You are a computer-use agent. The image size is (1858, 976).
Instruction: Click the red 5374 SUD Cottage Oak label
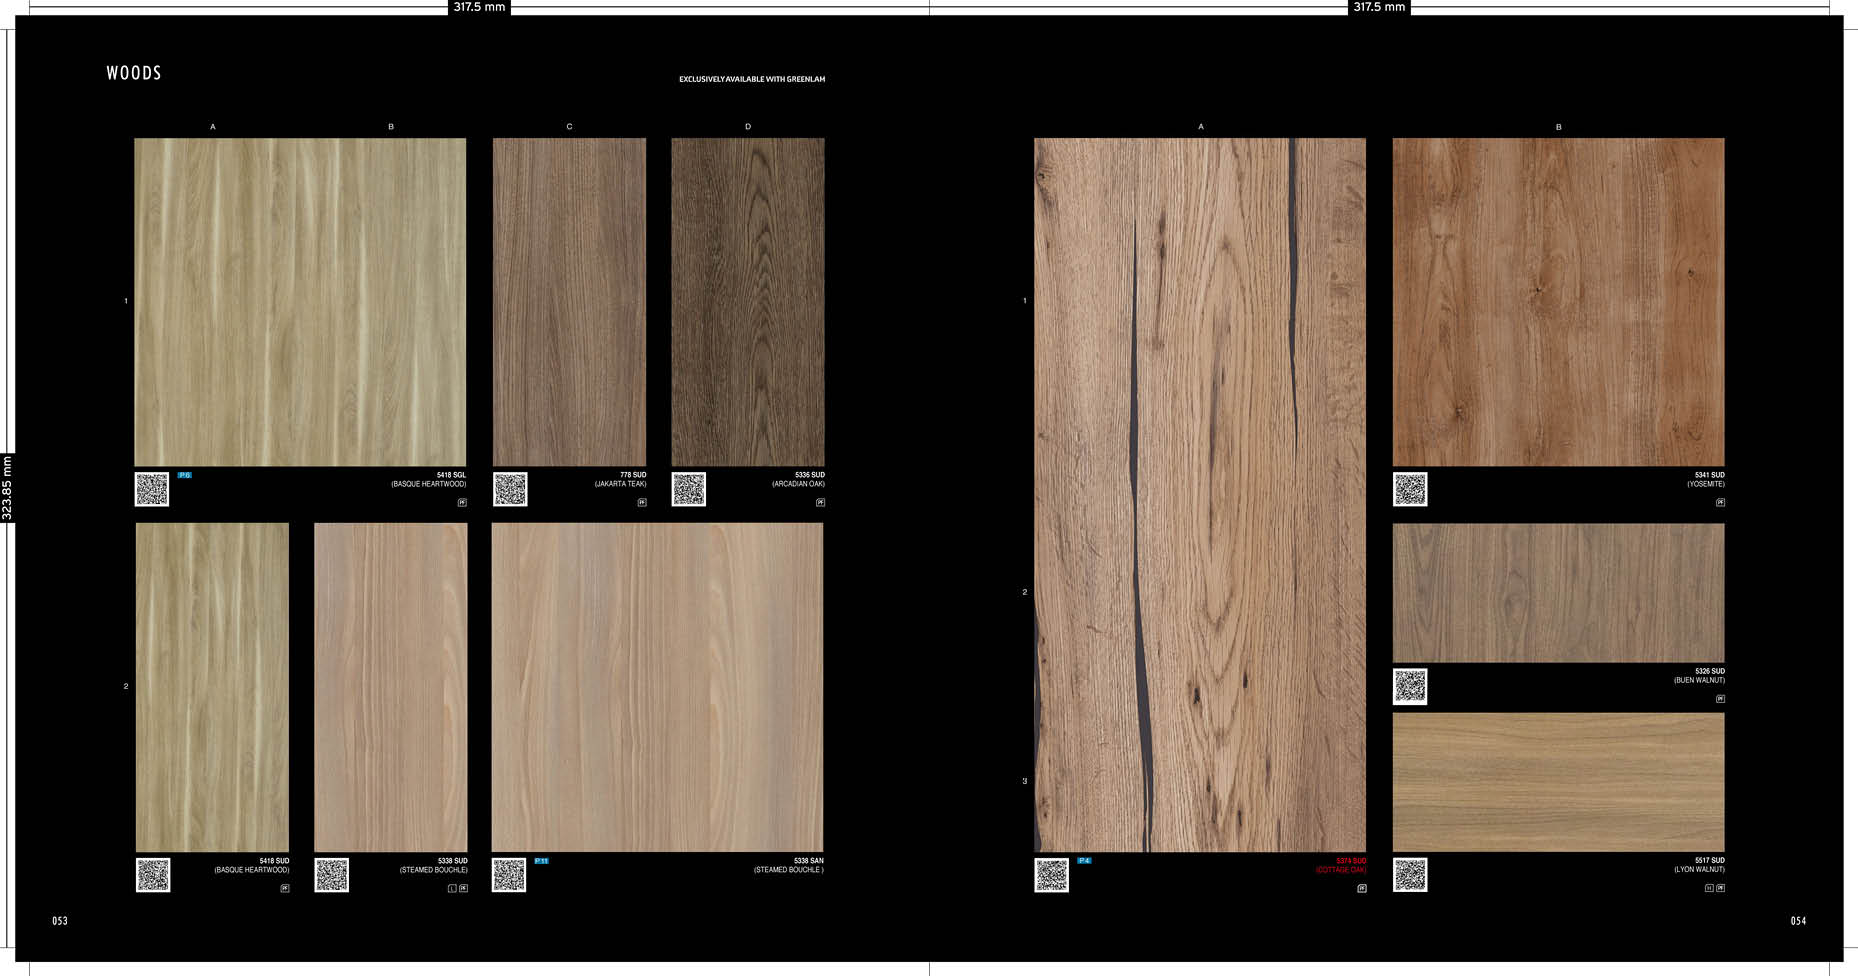1341,865
